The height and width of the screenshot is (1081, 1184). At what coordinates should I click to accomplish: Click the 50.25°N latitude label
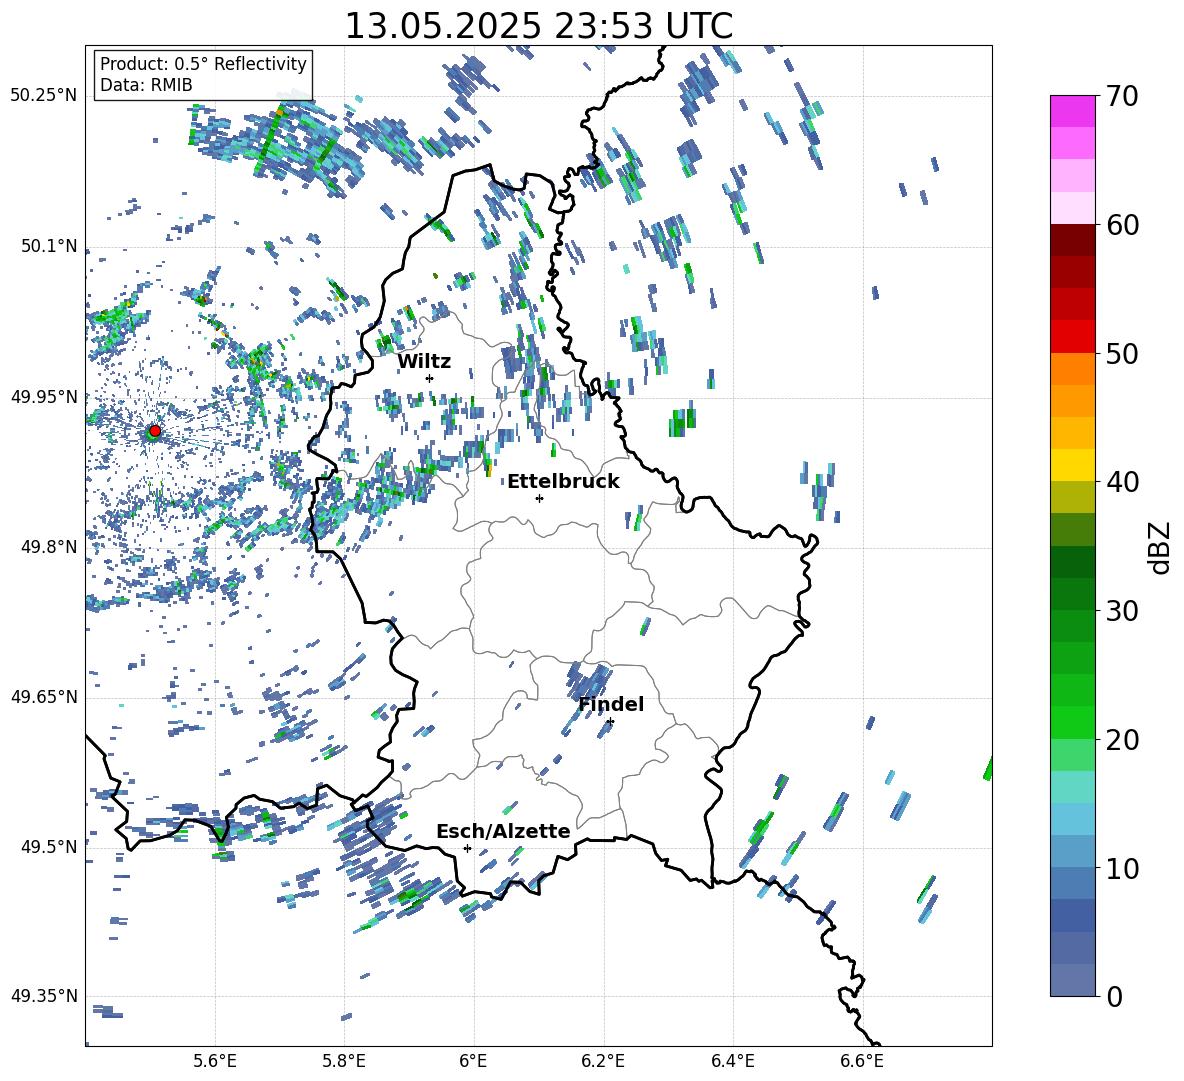44,96
